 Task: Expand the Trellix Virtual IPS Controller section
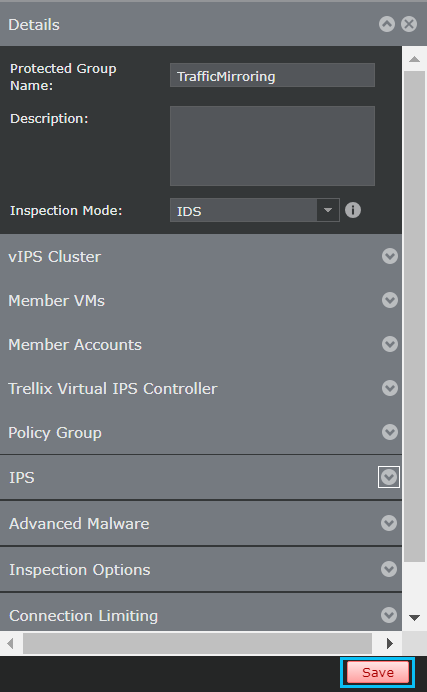[390, 388]
